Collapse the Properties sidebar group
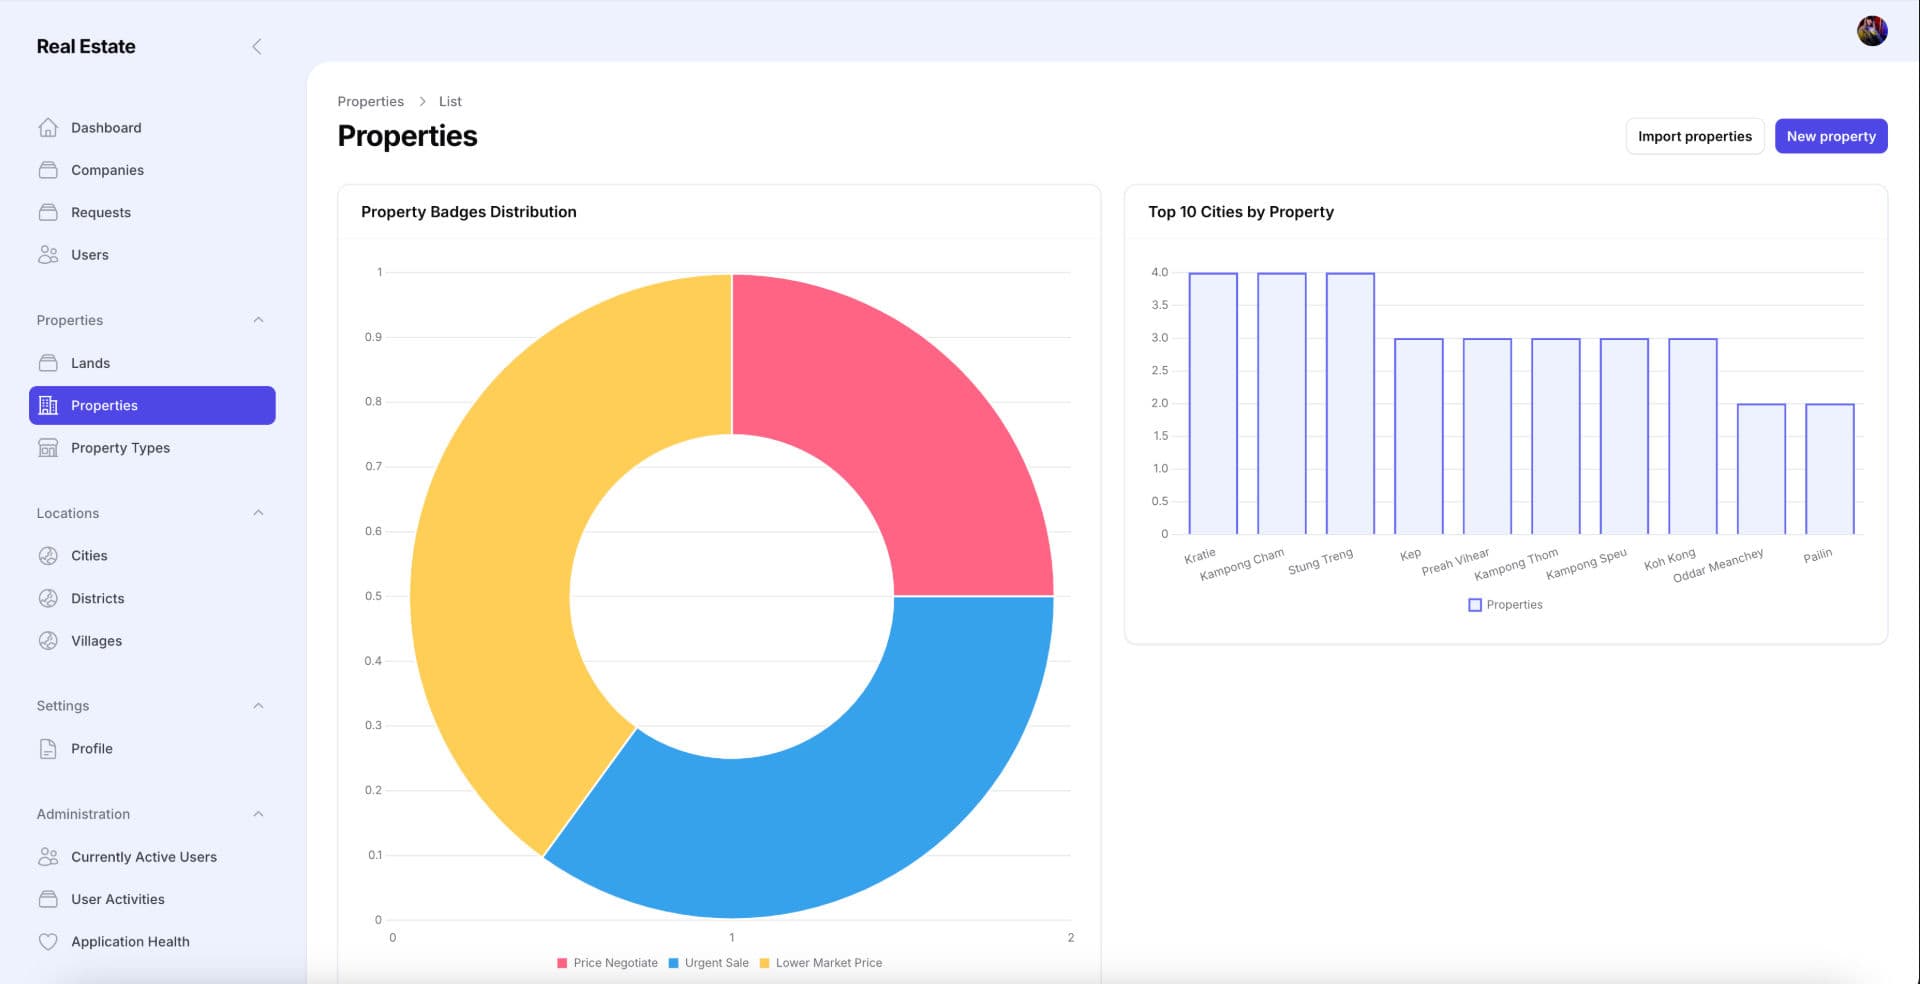Screen dimensions: 1920x984 (258, 320)
